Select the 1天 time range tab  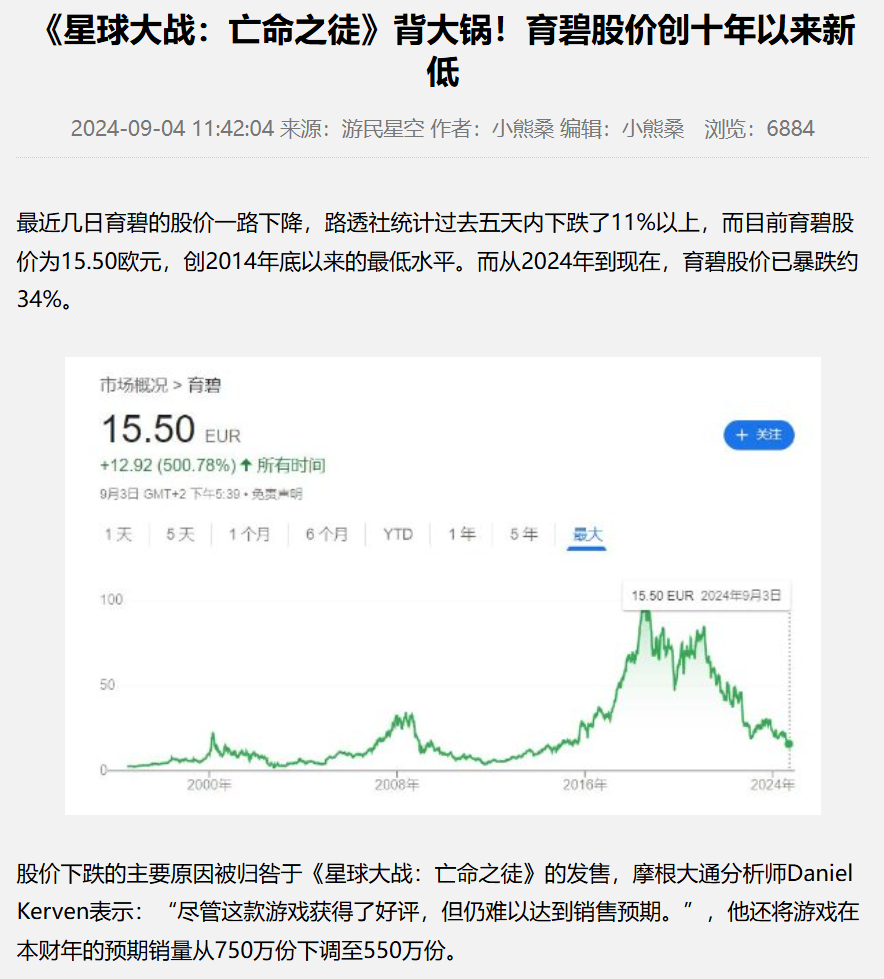tap(119, 534)
